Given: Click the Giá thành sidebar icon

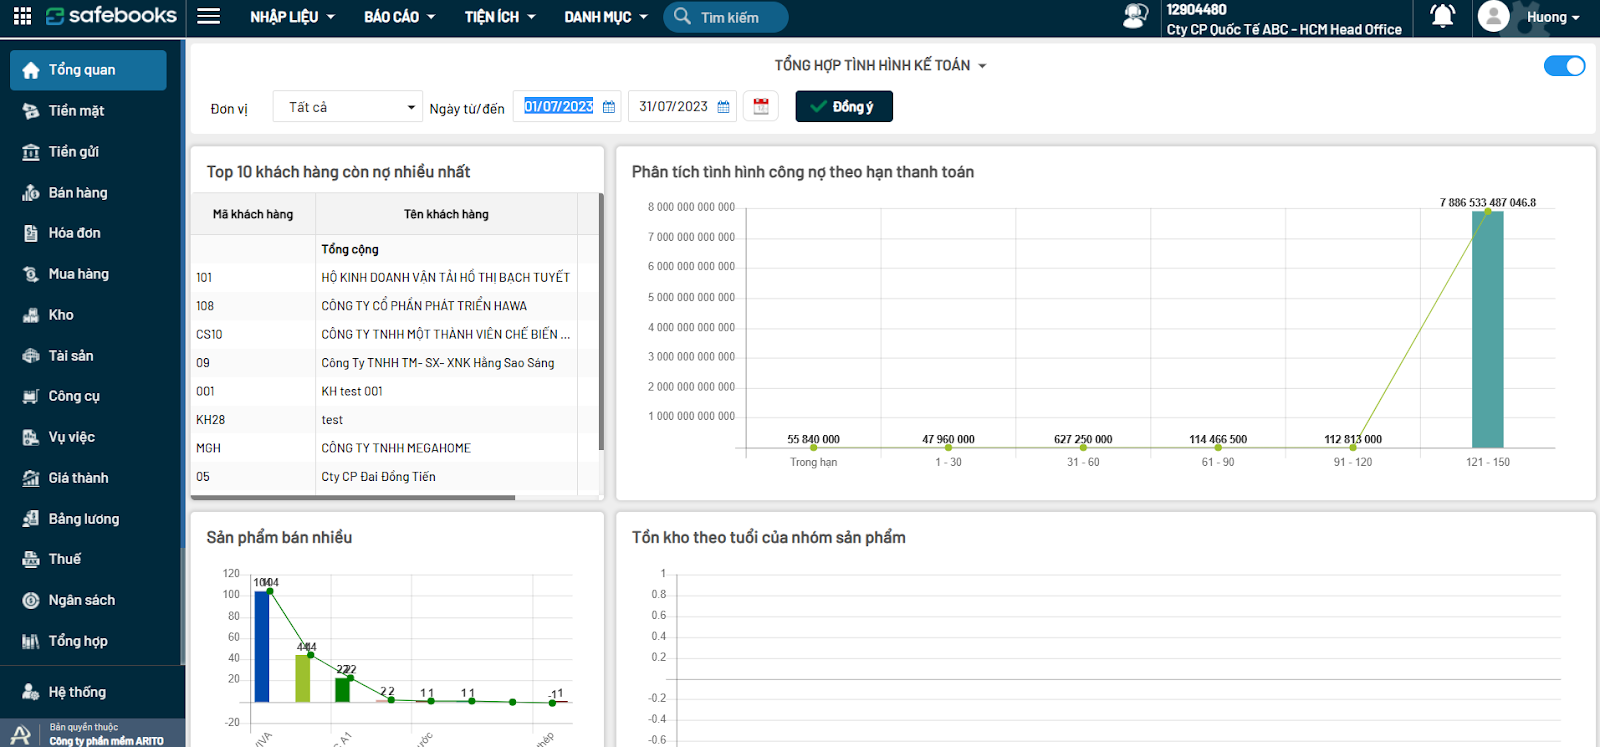Looking at the screenshot, I should tap(31, 478).
